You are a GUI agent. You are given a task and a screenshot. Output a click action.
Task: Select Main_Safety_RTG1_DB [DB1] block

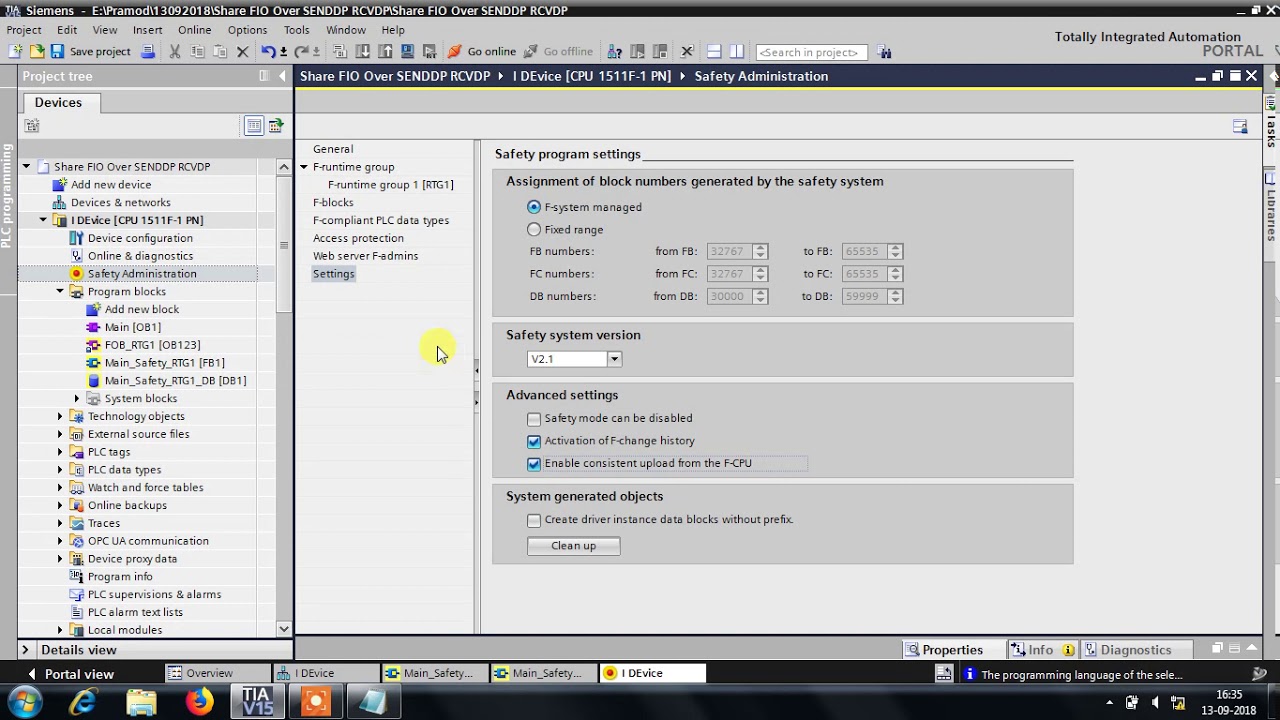tap(175, 381)
